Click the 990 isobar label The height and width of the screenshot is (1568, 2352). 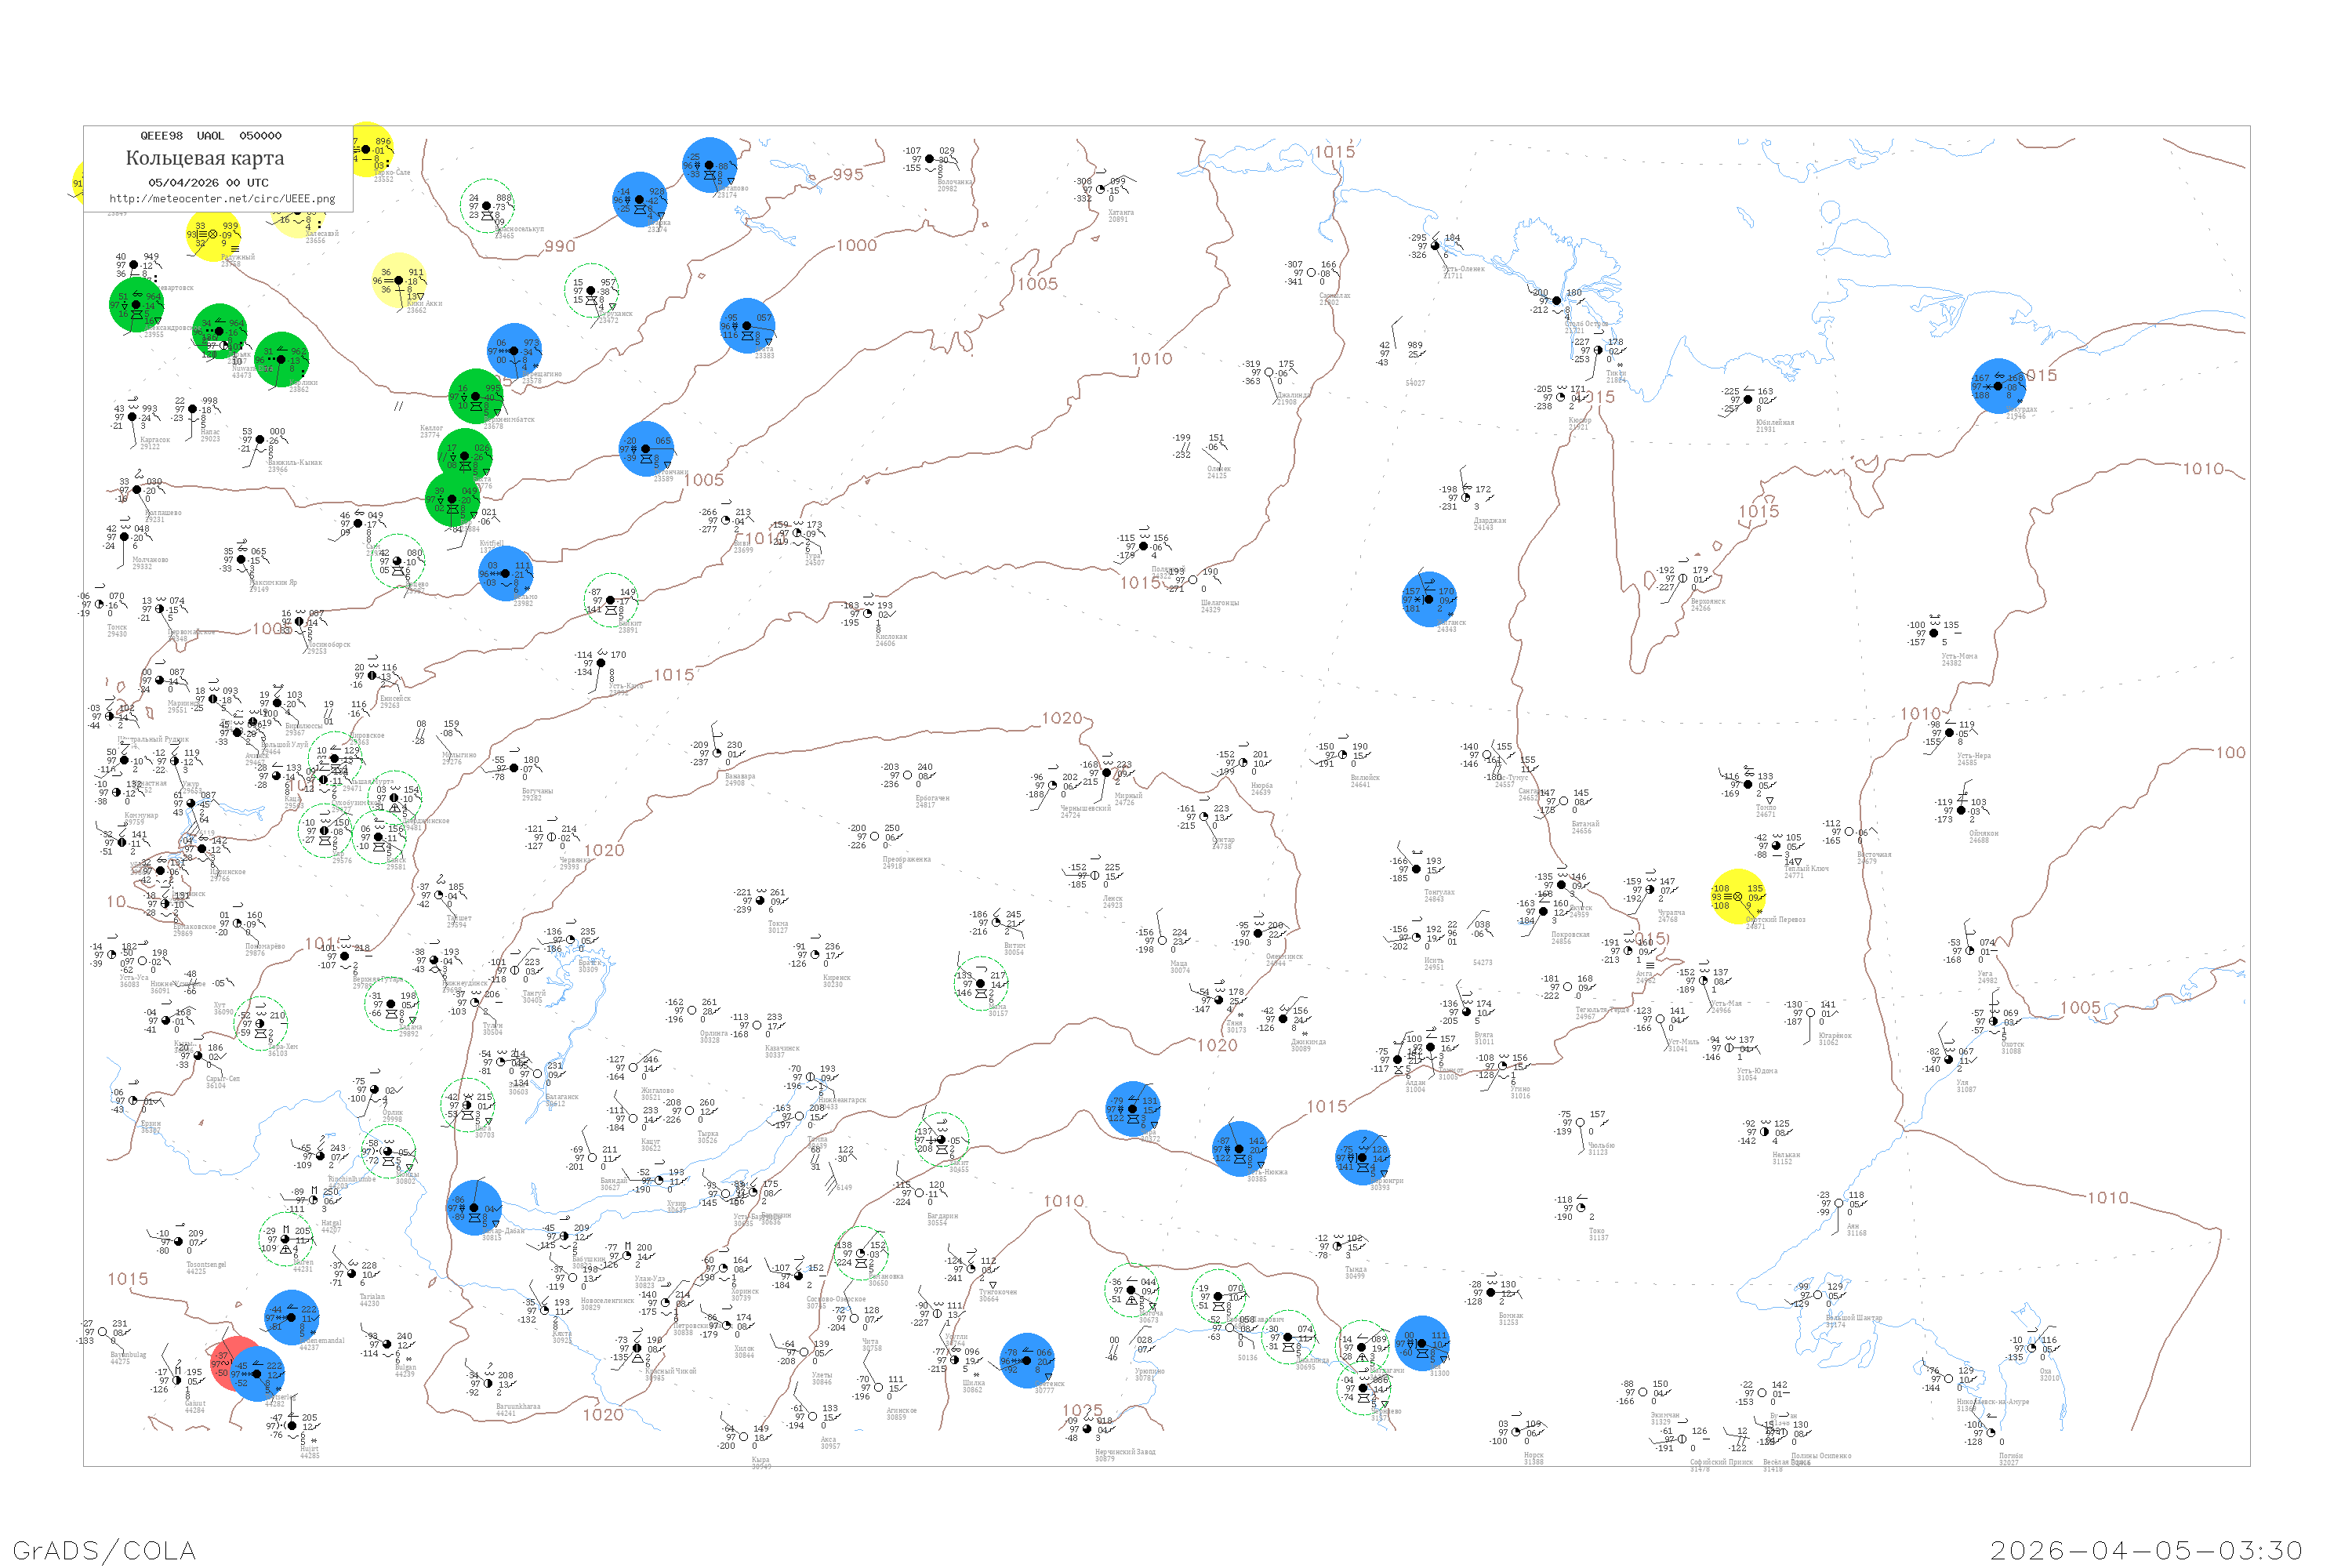click(560, 246)
